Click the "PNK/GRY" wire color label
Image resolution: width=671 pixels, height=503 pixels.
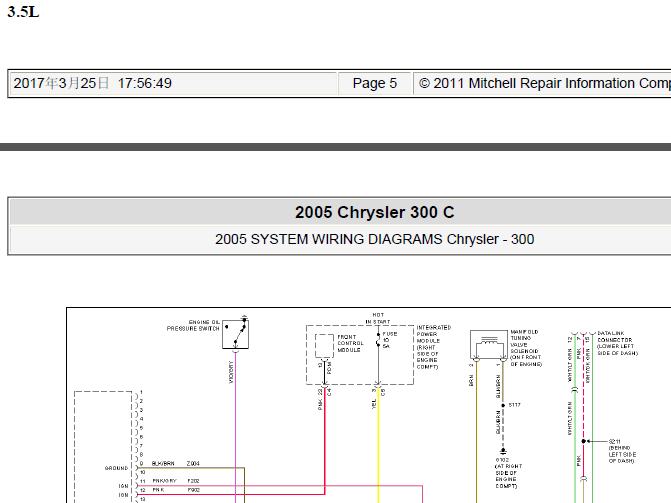point(164,481)
